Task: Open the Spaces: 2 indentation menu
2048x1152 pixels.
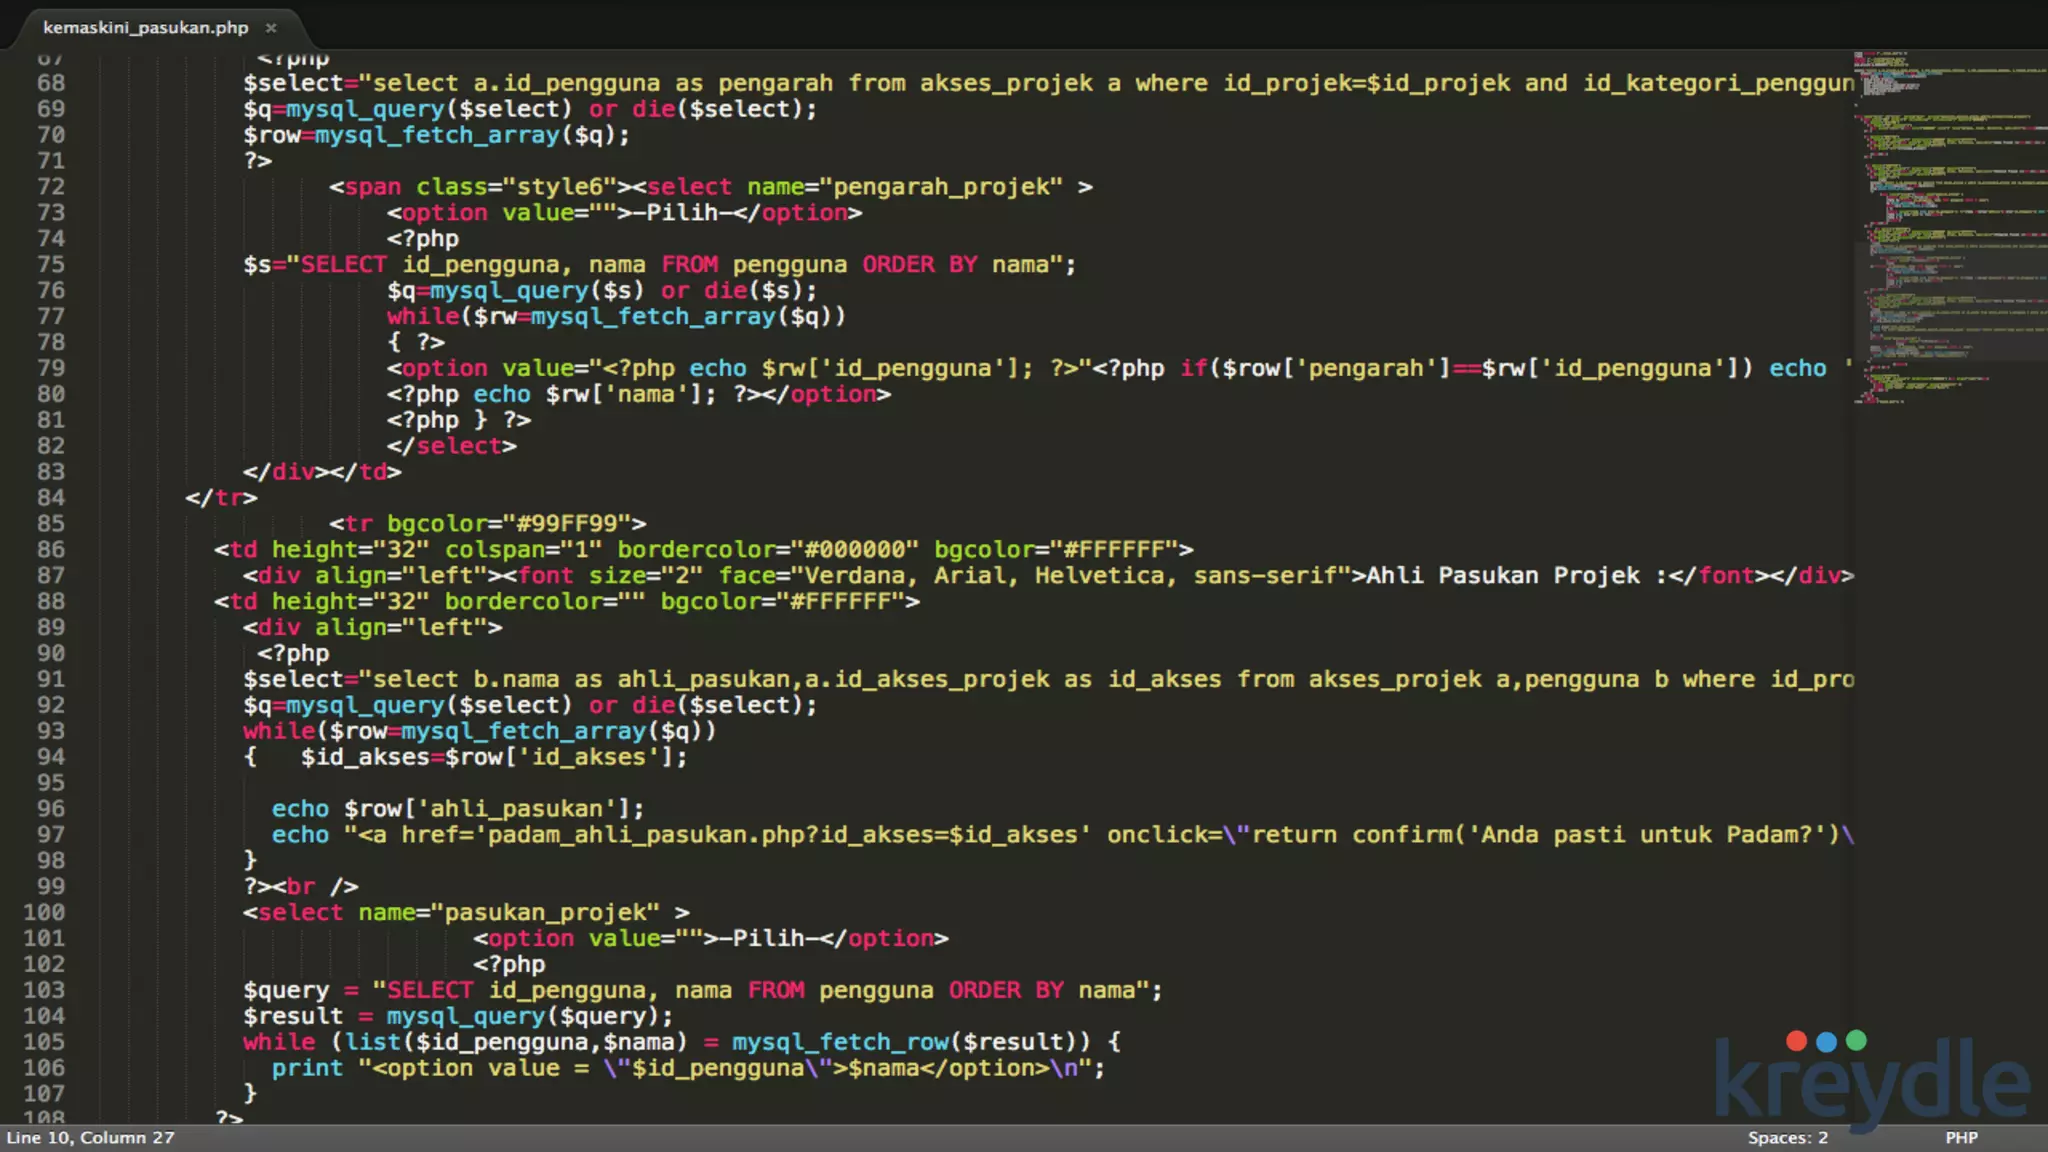Action: [1787, 1138]
